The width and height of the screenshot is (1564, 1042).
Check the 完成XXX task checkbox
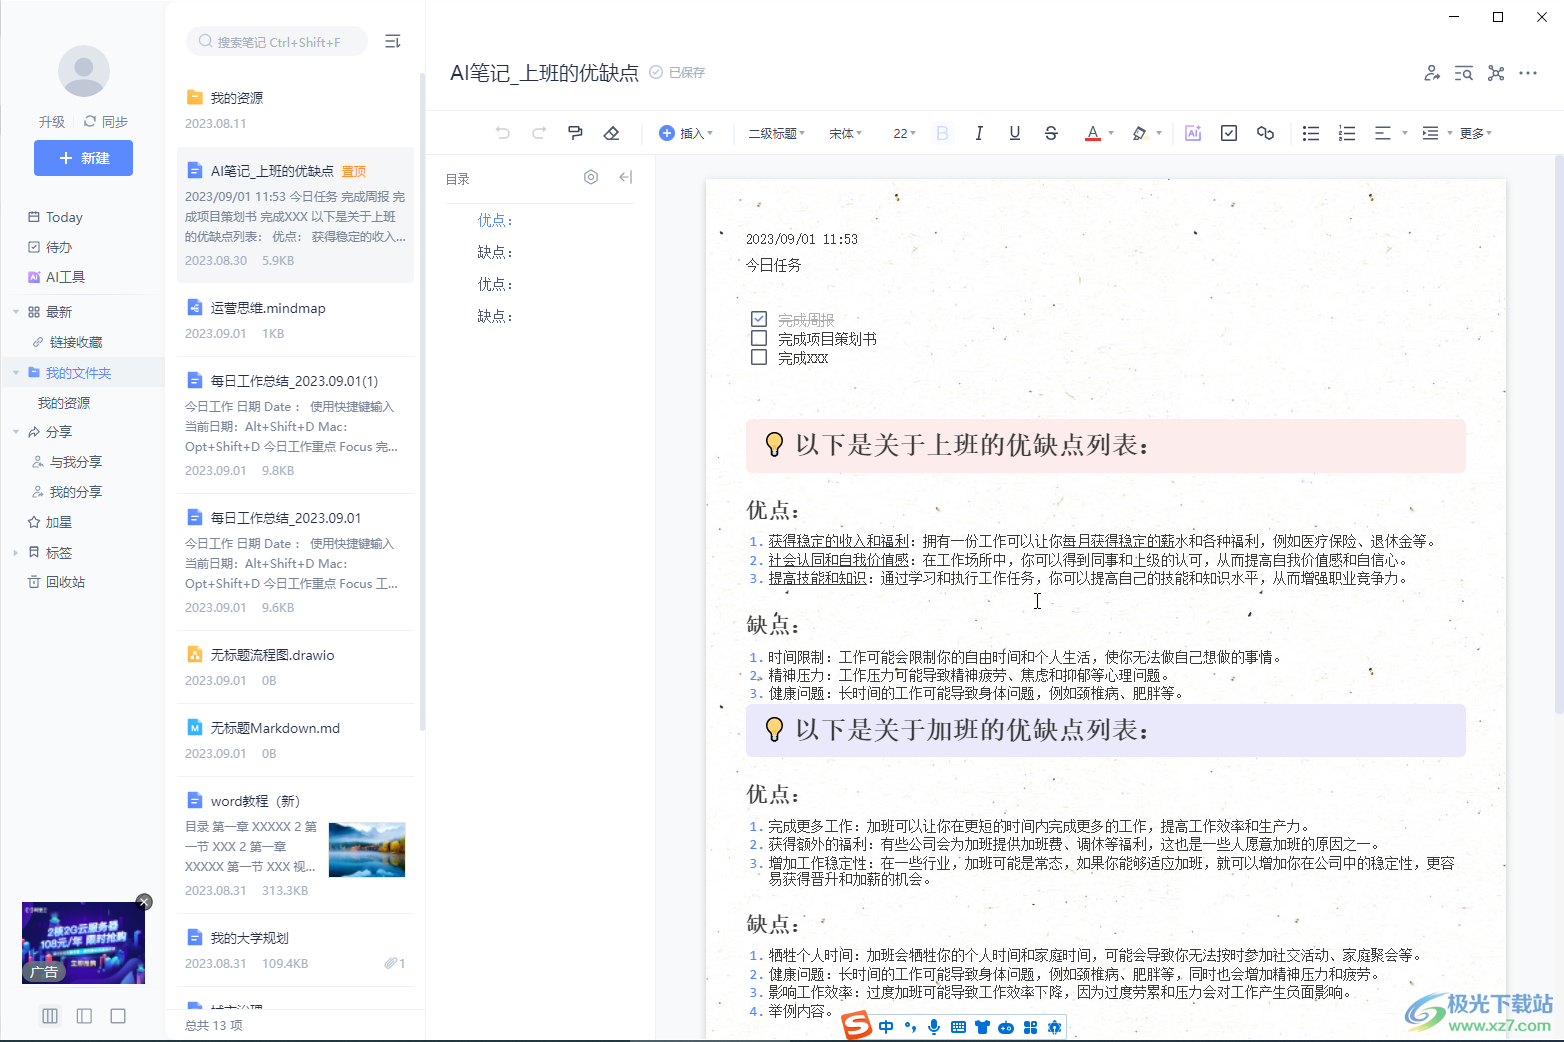click(759, 357)
